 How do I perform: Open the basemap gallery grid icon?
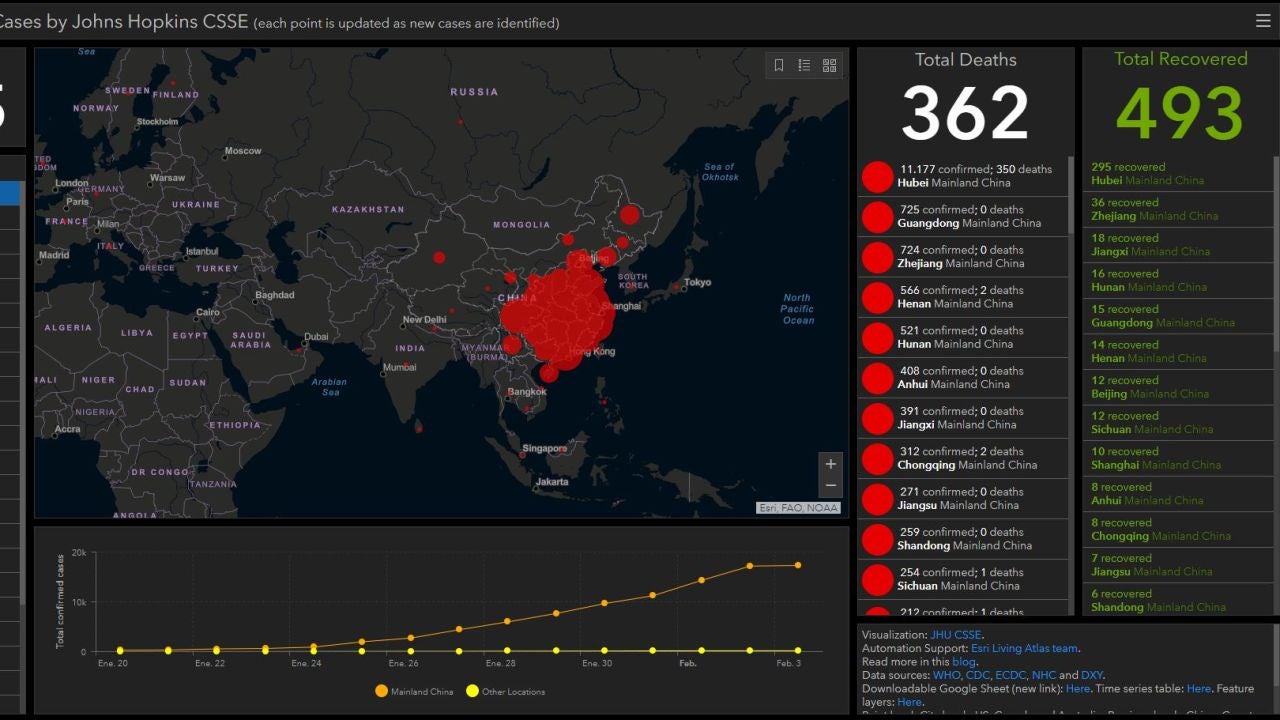pos(829,65)
